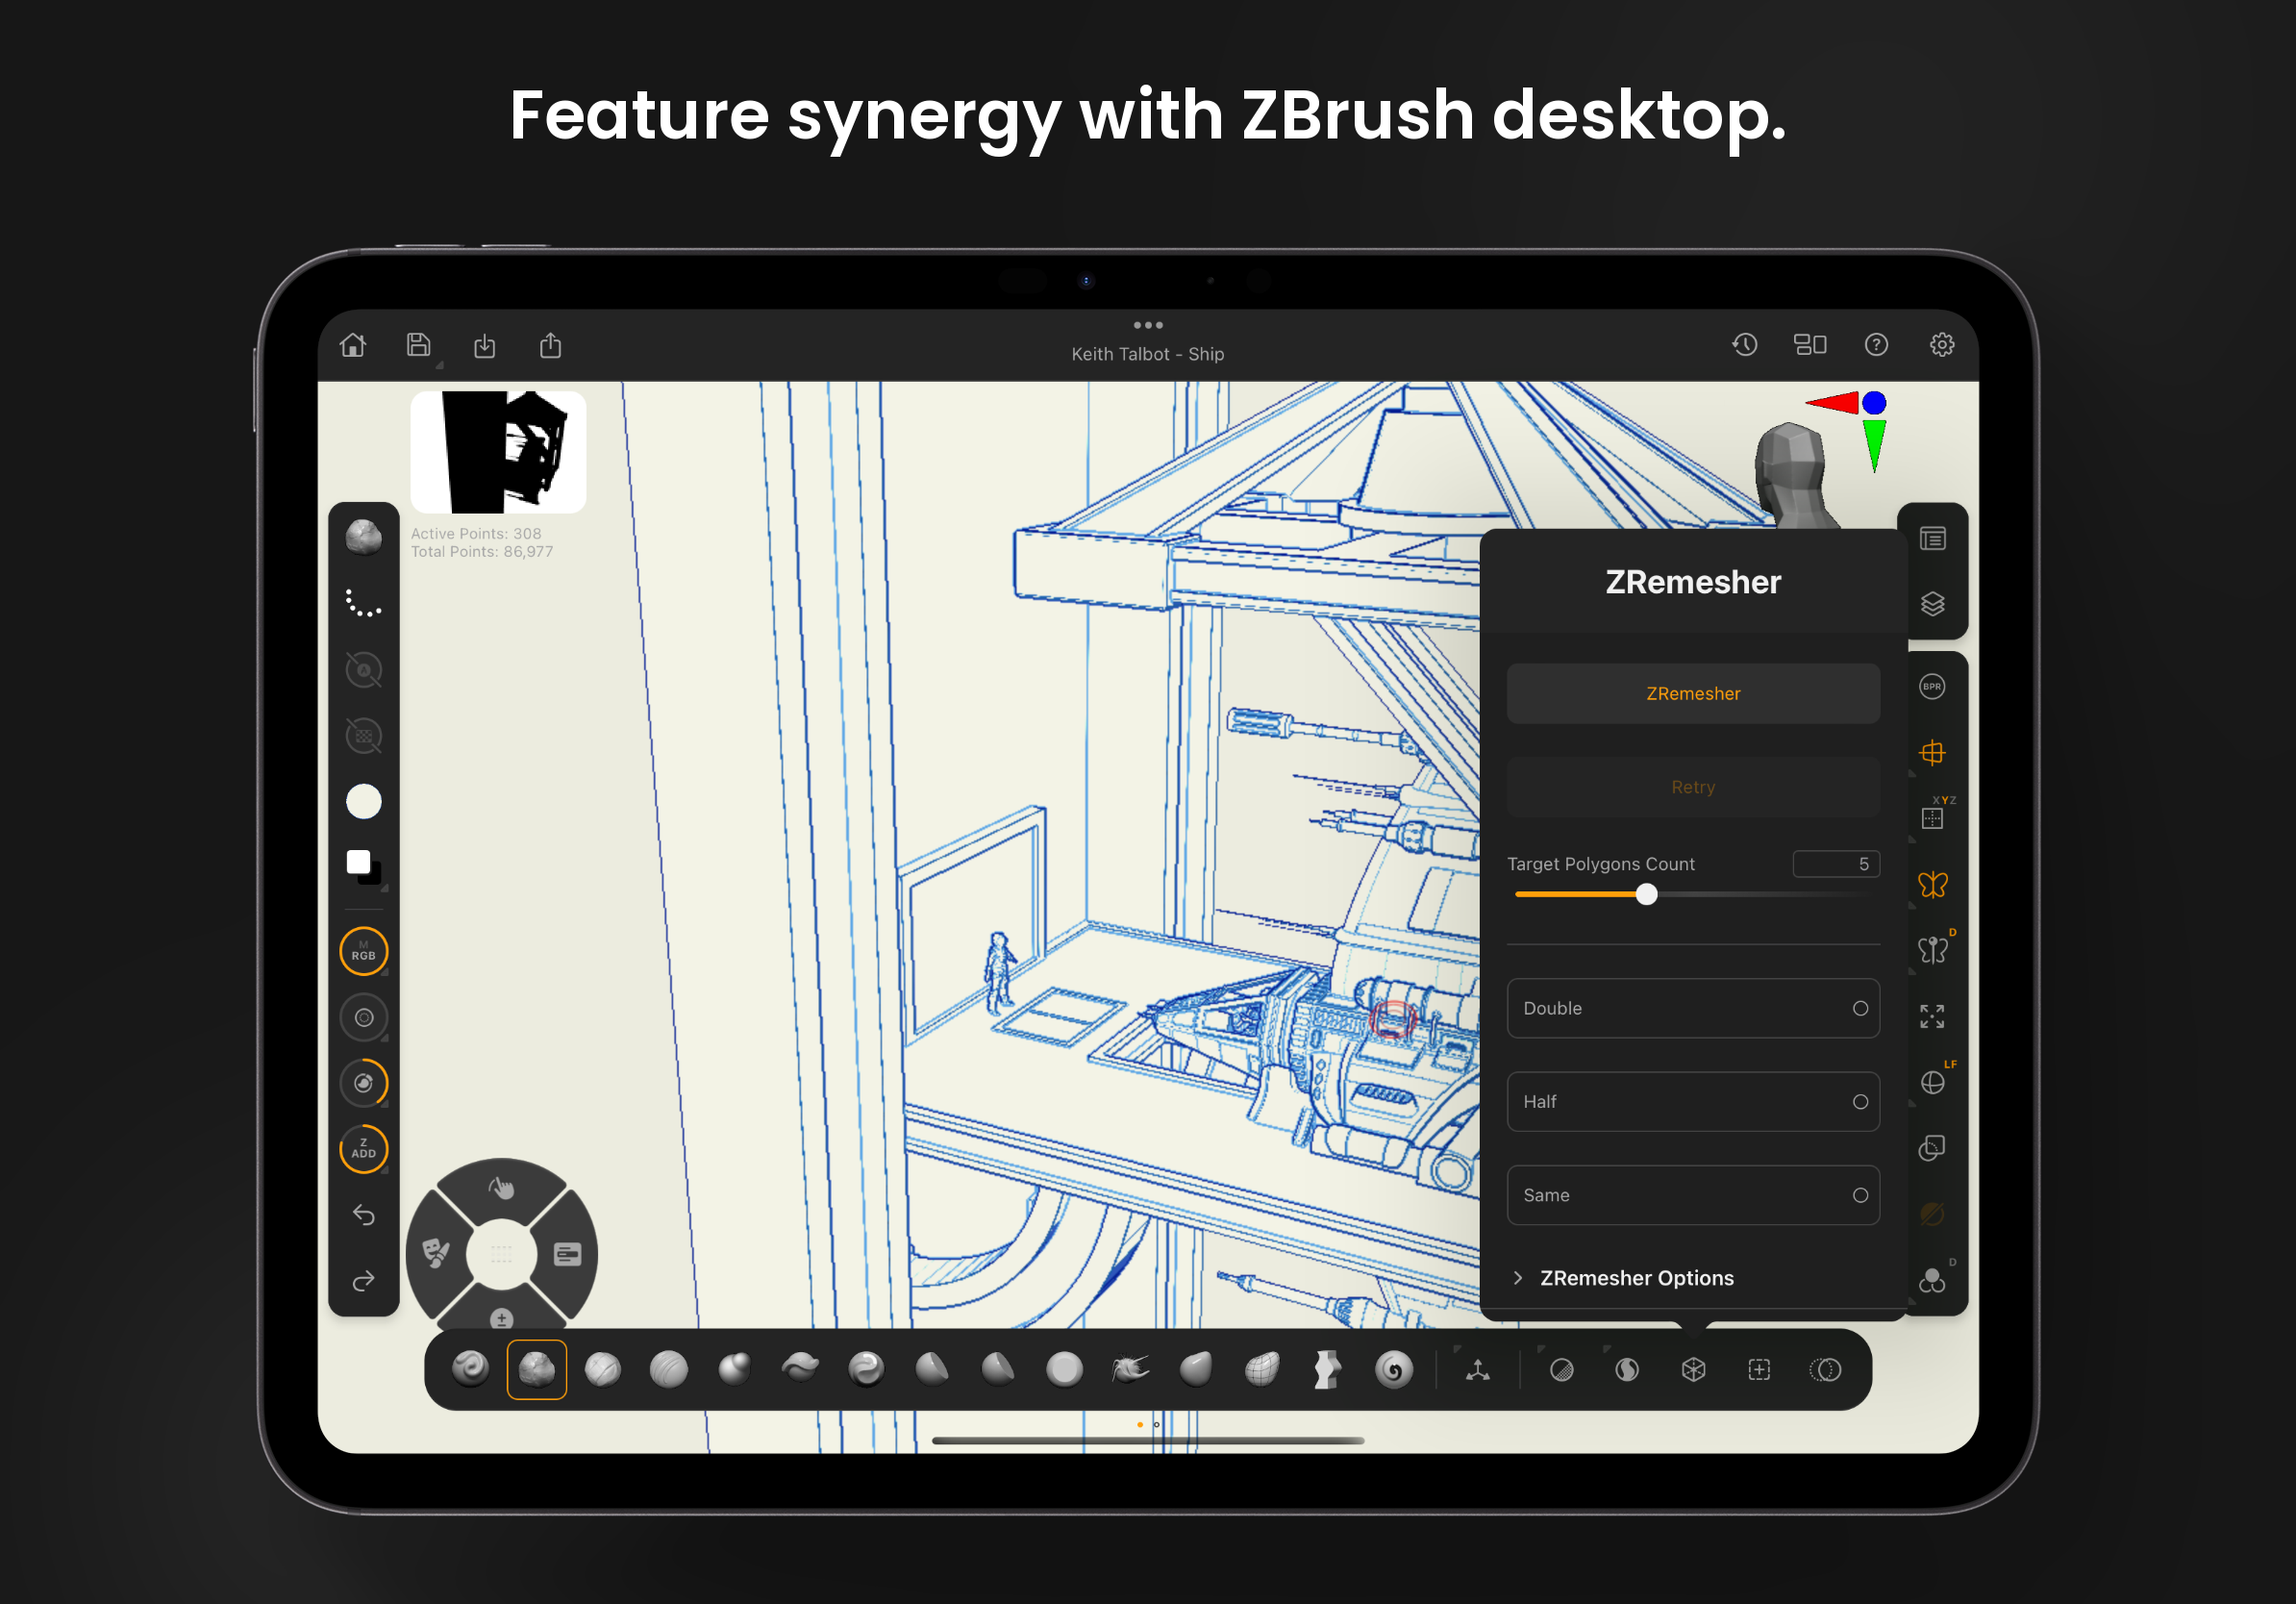2296x1604 pixels.
Task: Select the Half radio option
Action: click(1693, 1102)
